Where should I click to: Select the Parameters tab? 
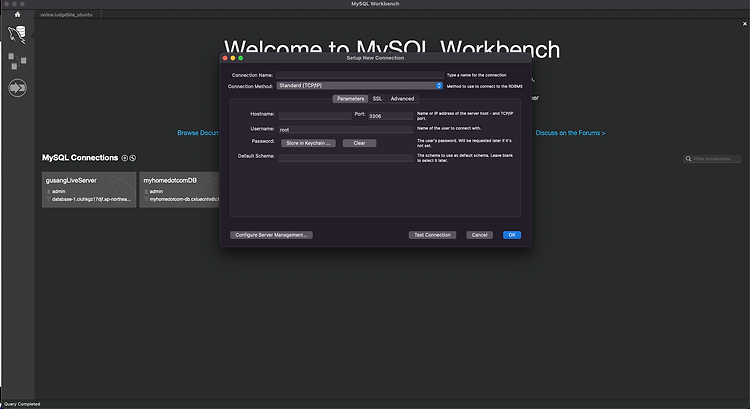pos(350,99)
